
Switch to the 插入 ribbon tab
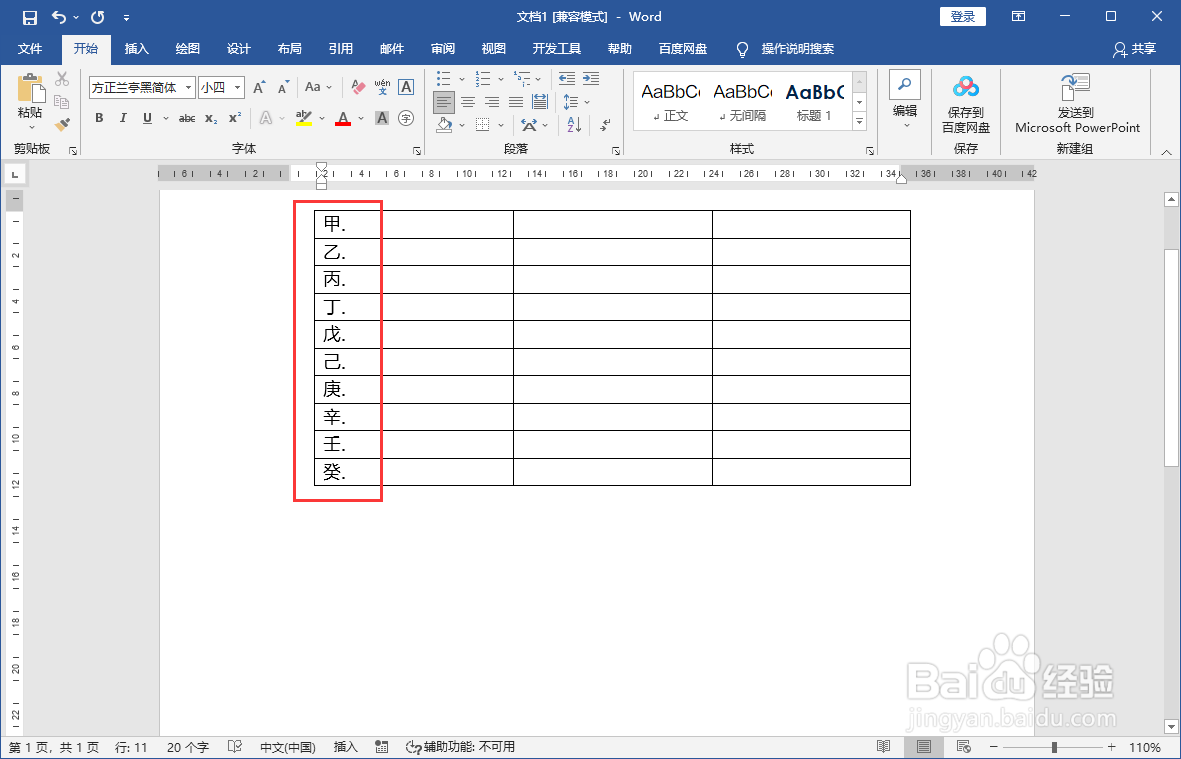tap(135, 49)
